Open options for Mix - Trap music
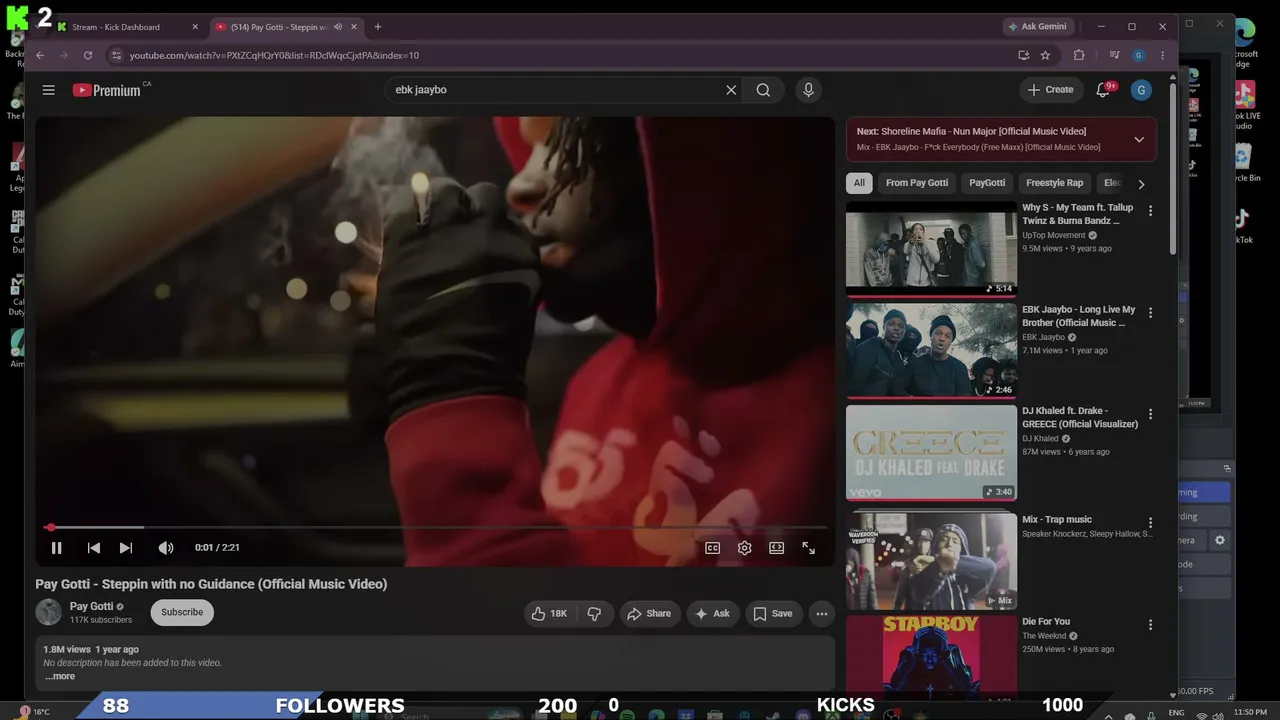1280x720 pixels. click(1150, 523)
